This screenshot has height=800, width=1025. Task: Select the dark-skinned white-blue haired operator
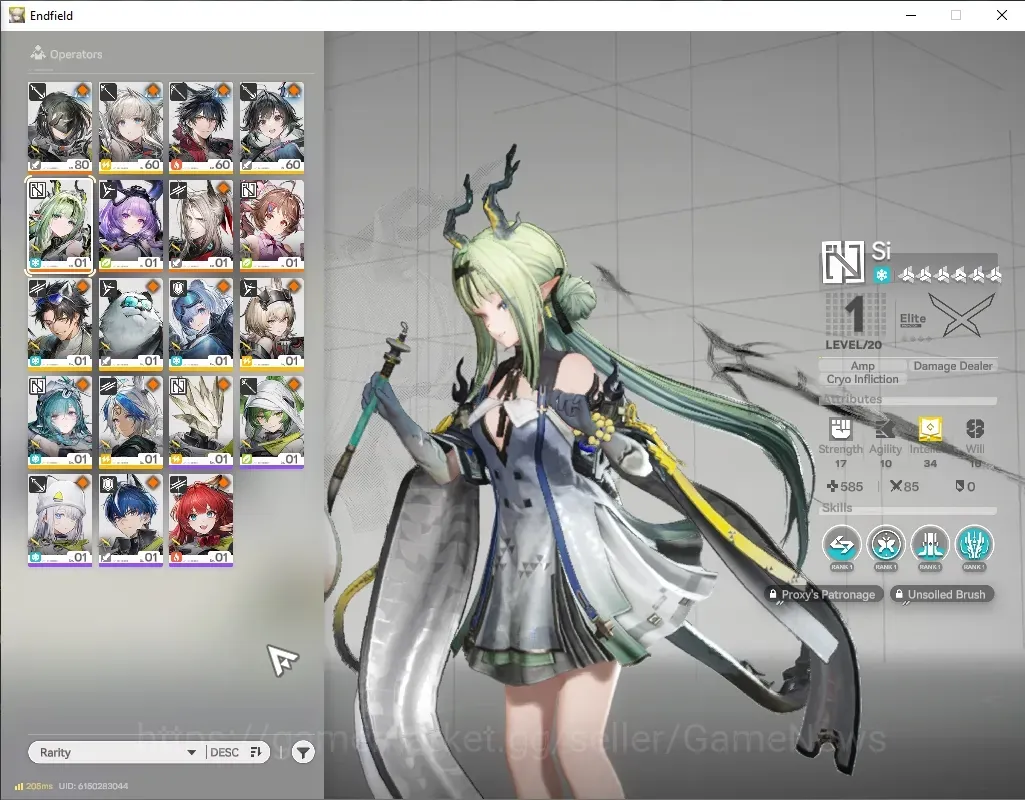[x=131, y=422]
